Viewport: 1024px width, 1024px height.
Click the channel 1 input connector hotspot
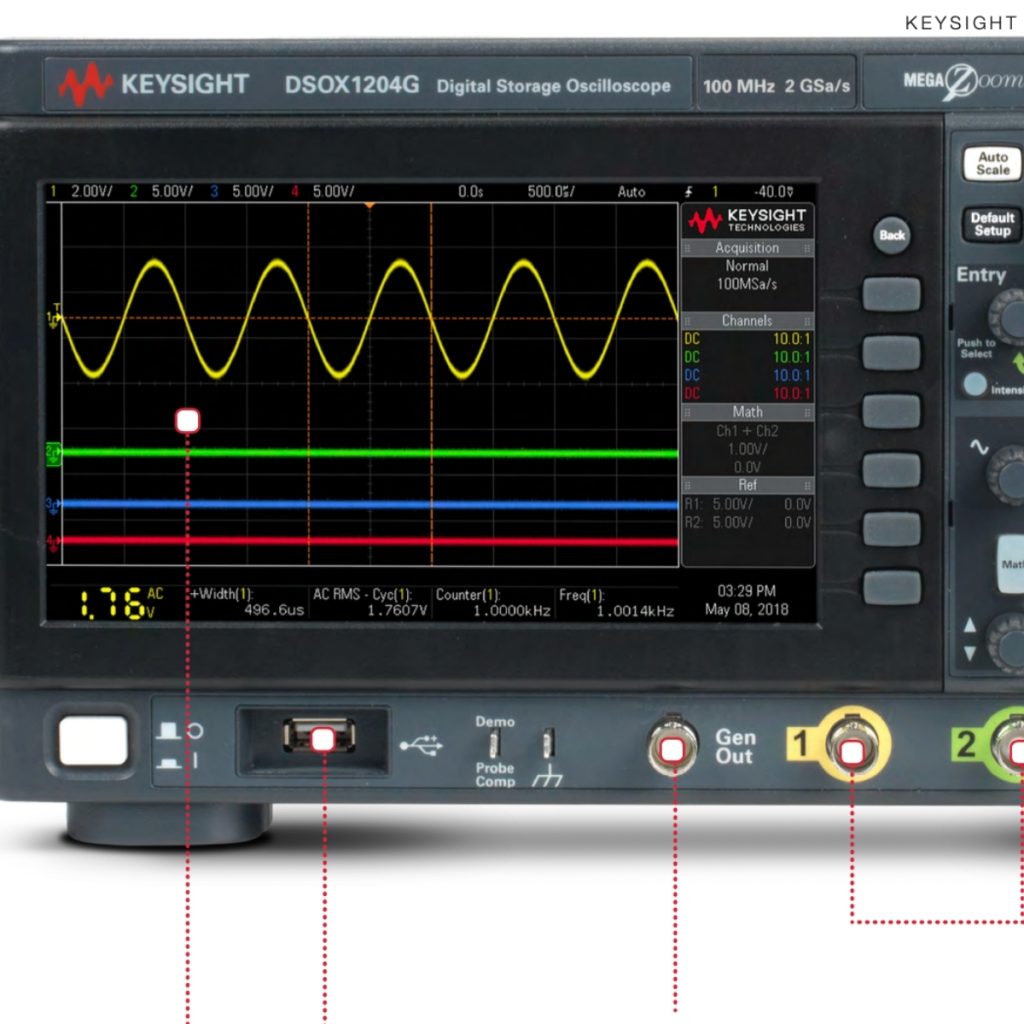(851, 753)
